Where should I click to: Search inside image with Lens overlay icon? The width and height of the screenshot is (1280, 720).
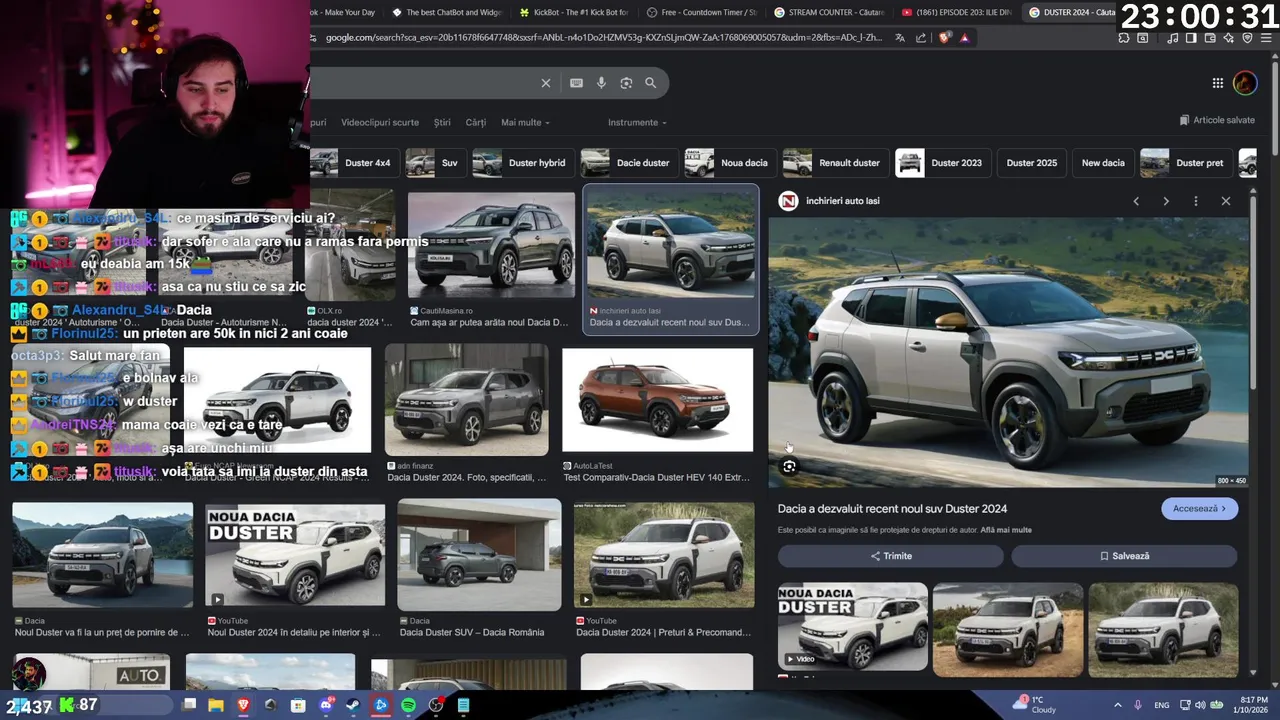790,467
